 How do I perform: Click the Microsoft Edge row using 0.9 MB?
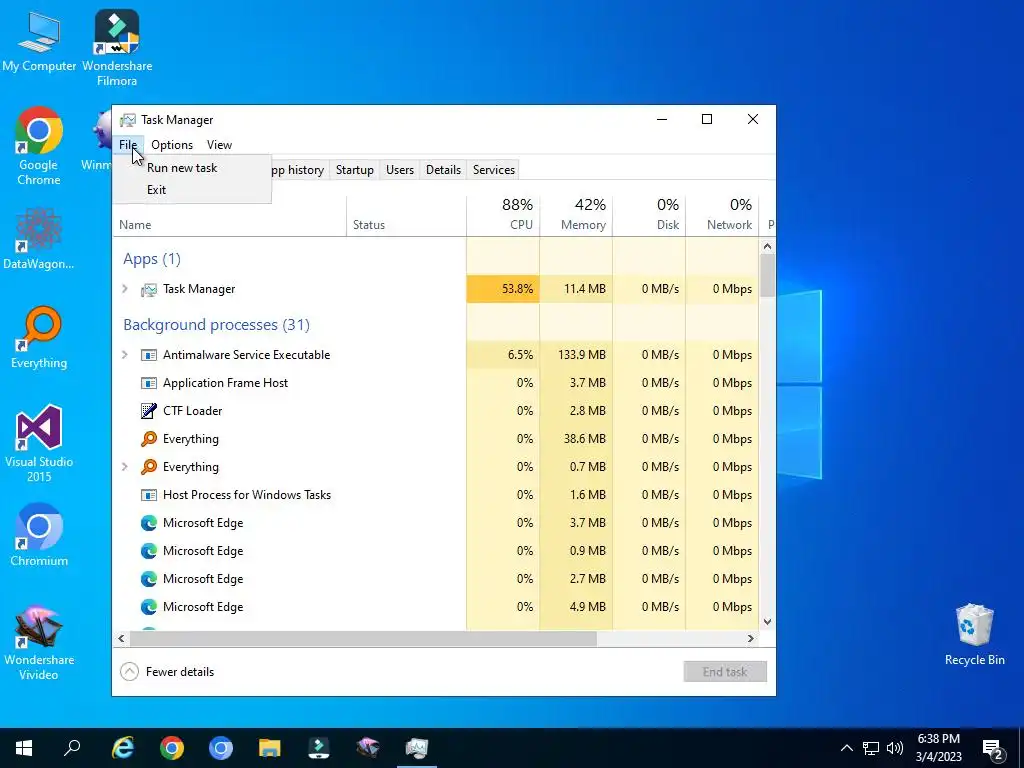click(436, 551)
